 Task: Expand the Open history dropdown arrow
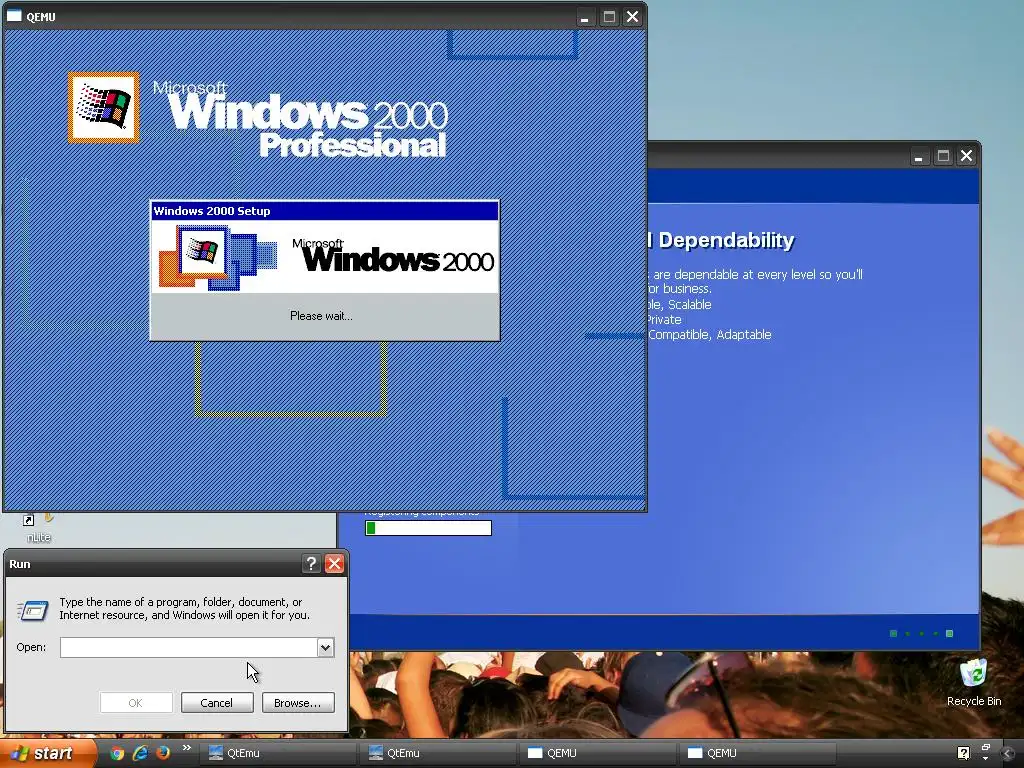pyautogui.click(x=325, y=647)
